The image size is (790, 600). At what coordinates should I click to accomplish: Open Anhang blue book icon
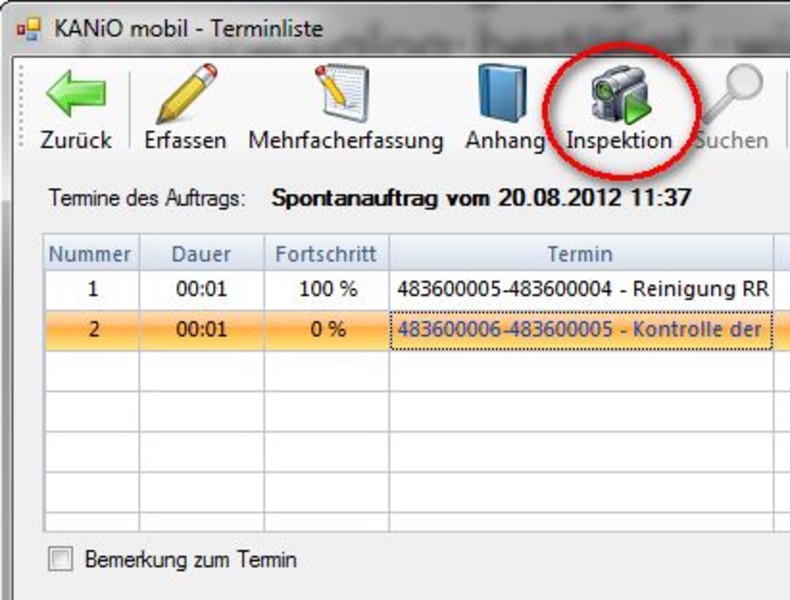(x=504, y=108)
